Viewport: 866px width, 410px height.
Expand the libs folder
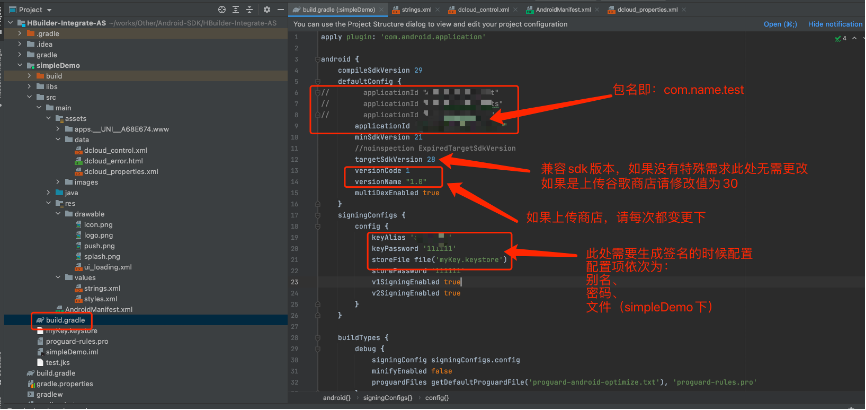coord(29,87)
